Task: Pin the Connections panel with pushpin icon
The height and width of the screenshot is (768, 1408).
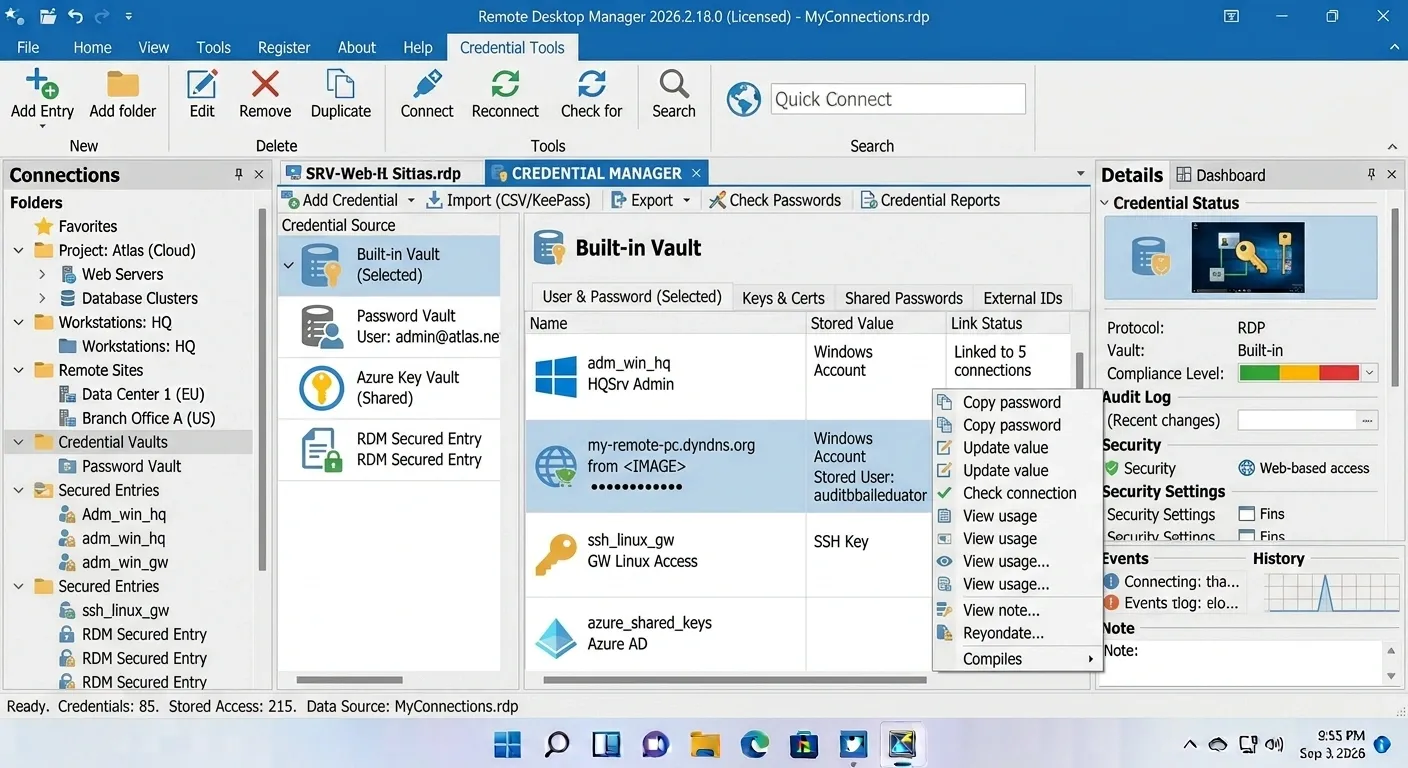Action: point(239,174)
